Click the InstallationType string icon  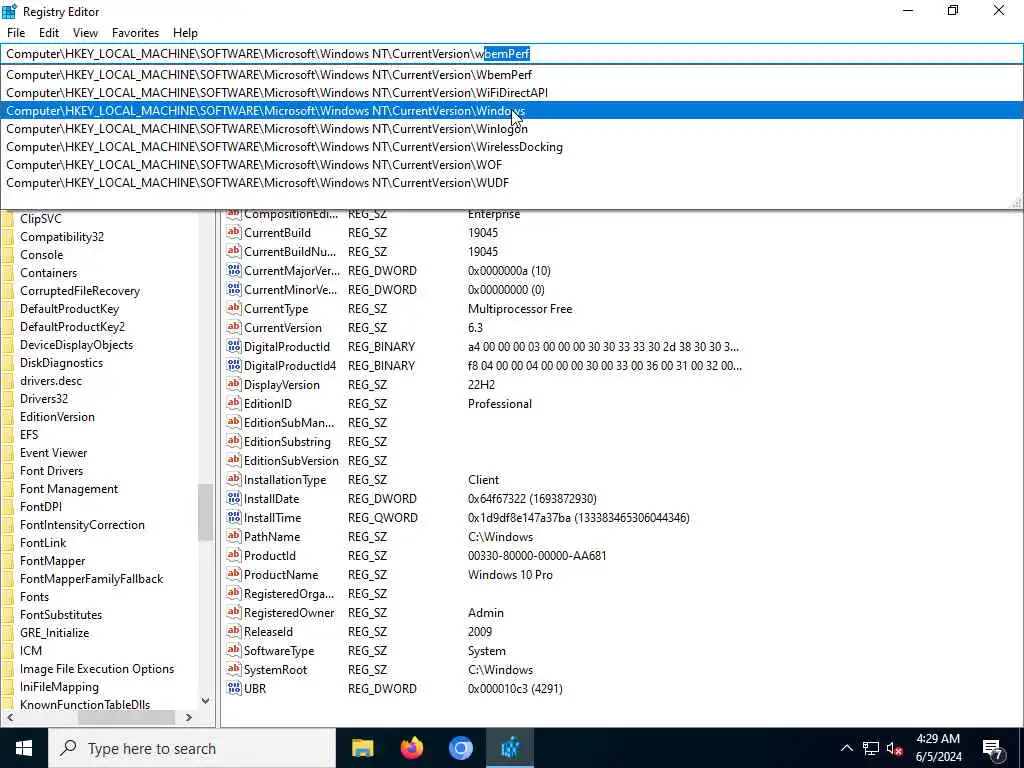coord(234,479)
